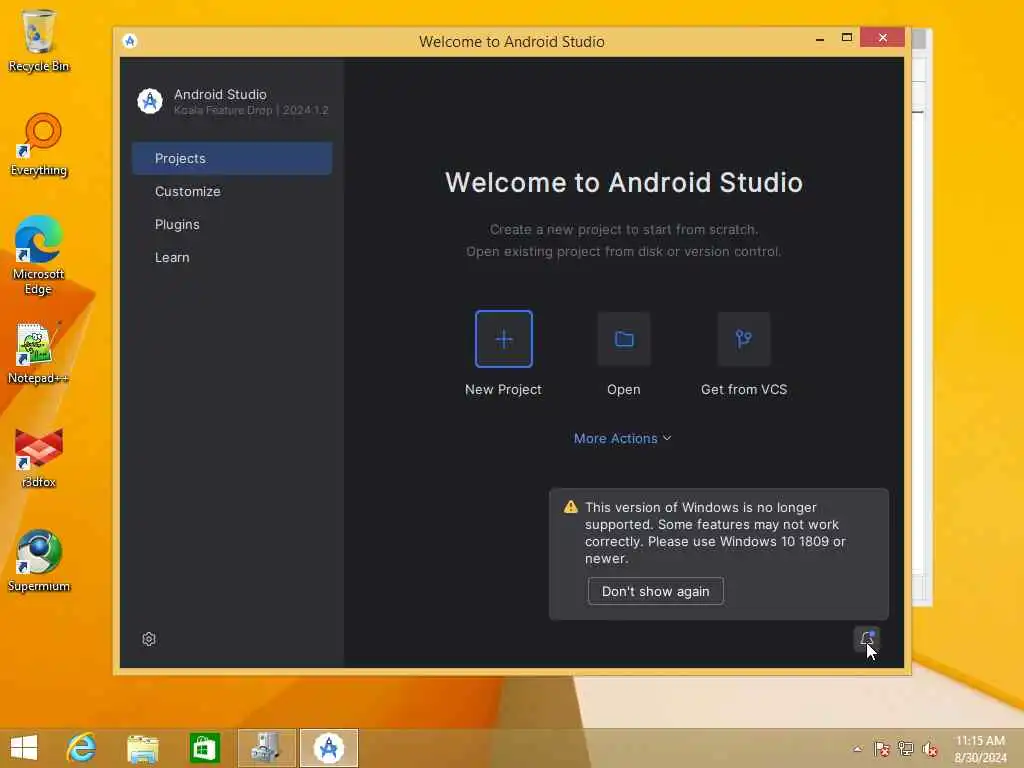Open File Explorer from the taskbar
This screenshot has height=768, width=1024.
pos(142,748)
